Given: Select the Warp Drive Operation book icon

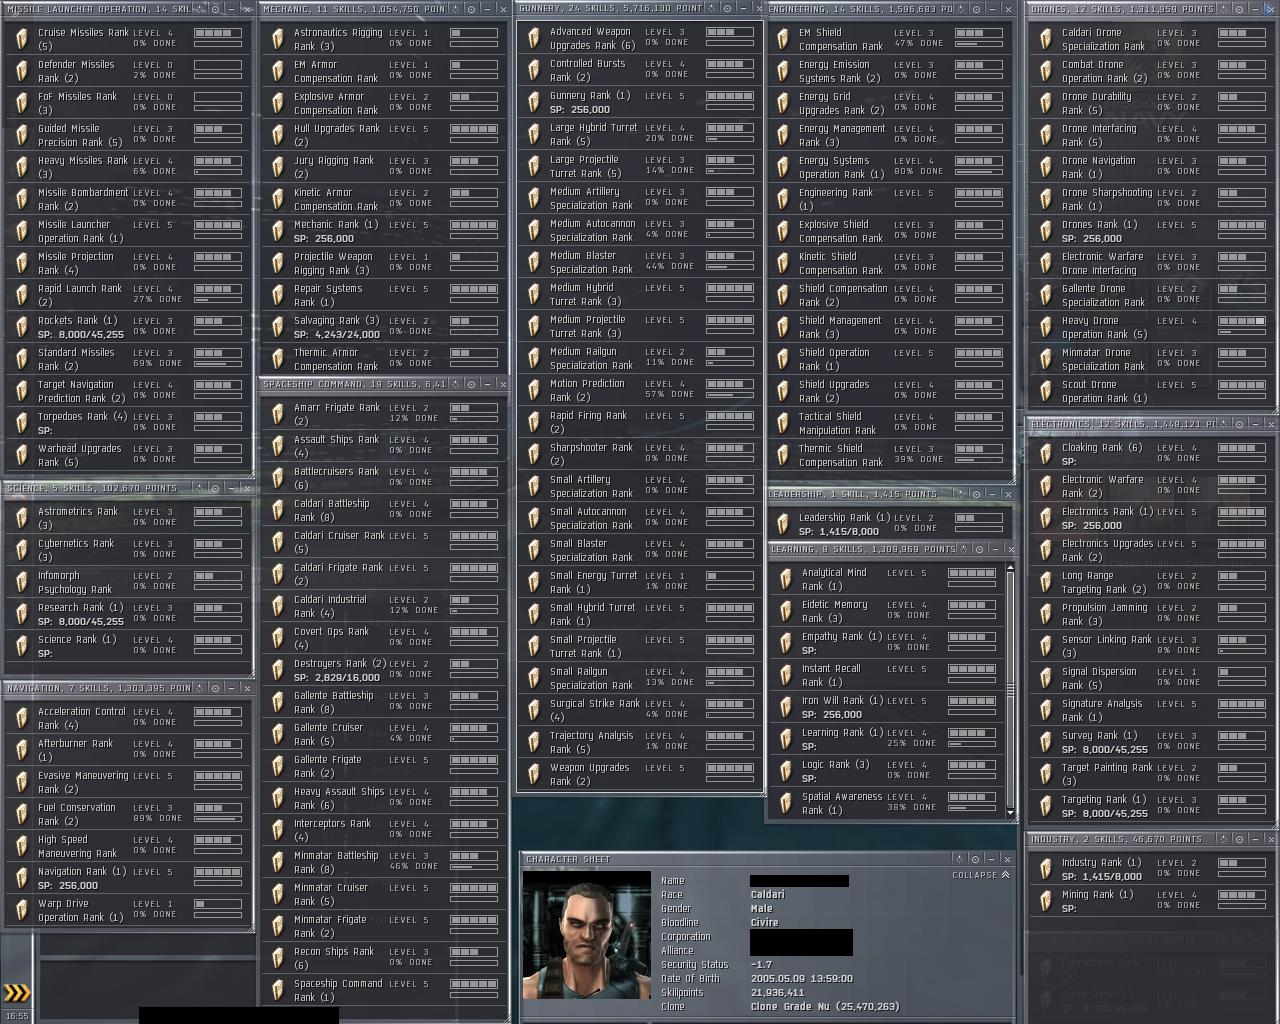Looking at the screenshot, I should pos(22,910).
